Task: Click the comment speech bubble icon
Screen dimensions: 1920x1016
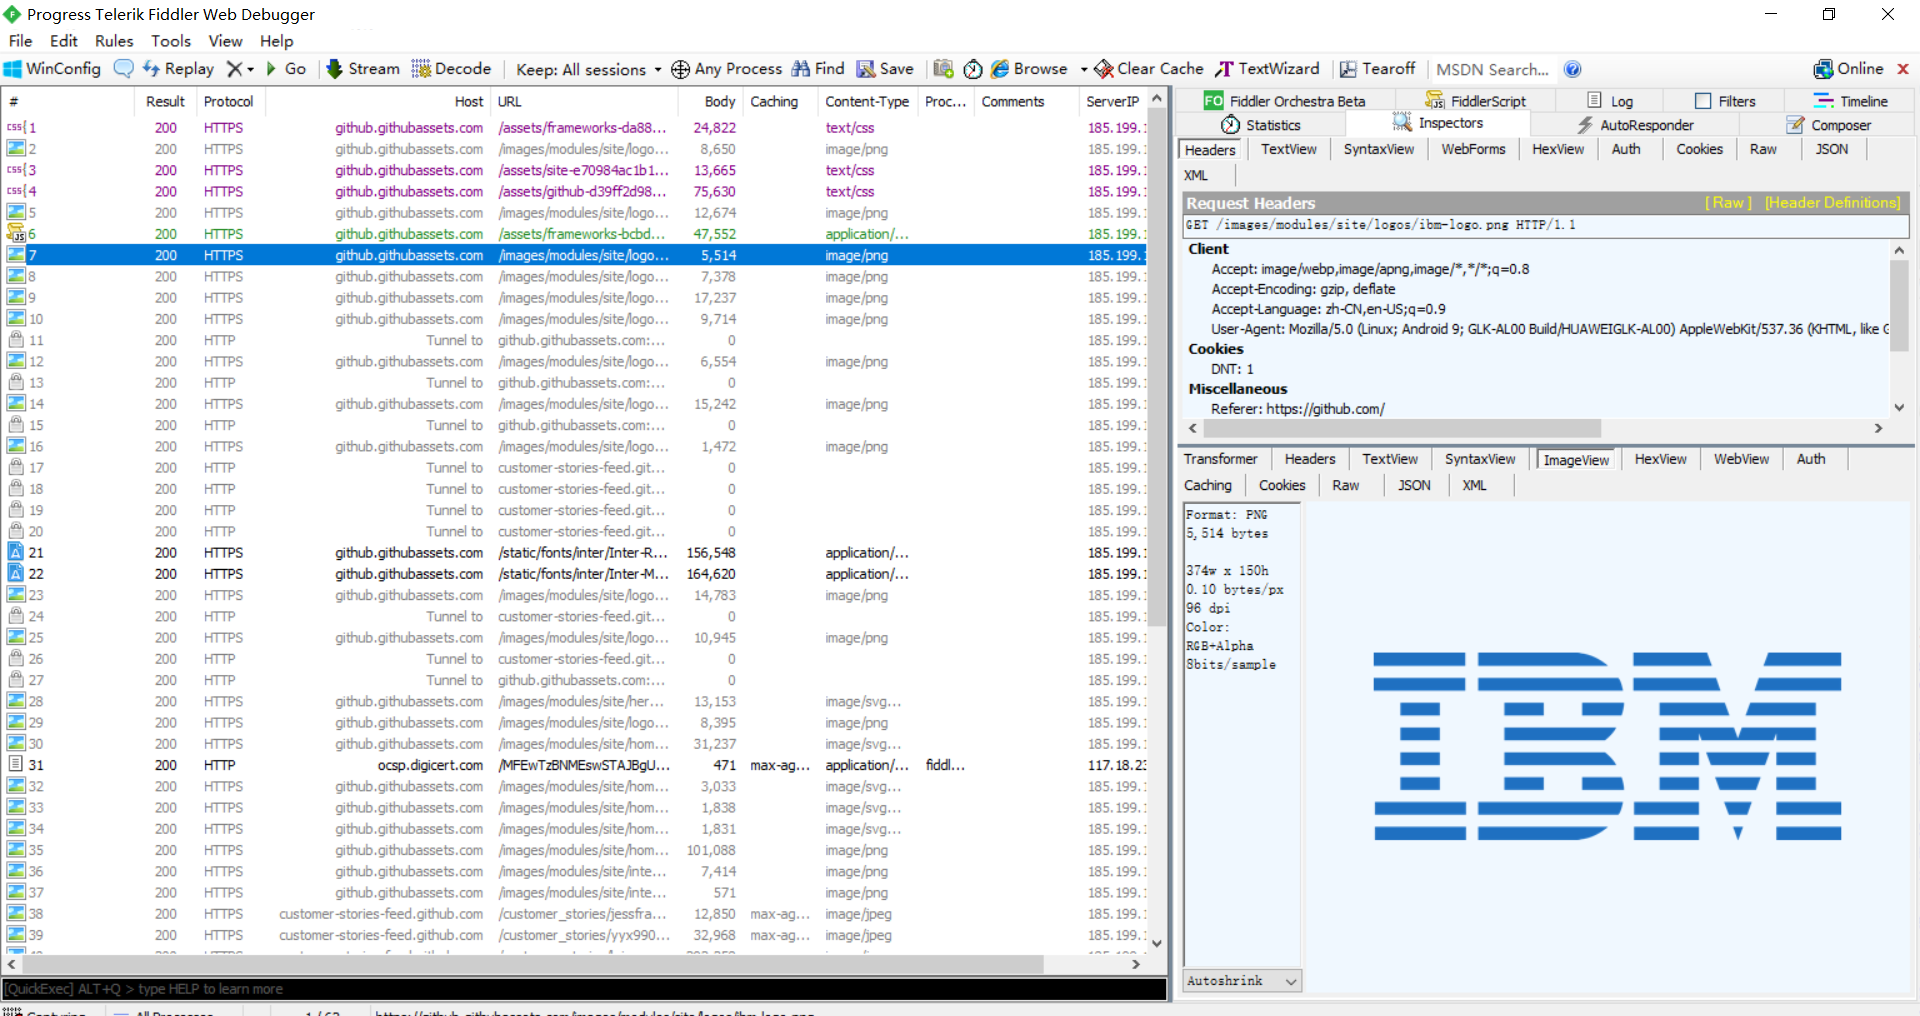Action: pos(124,69)
